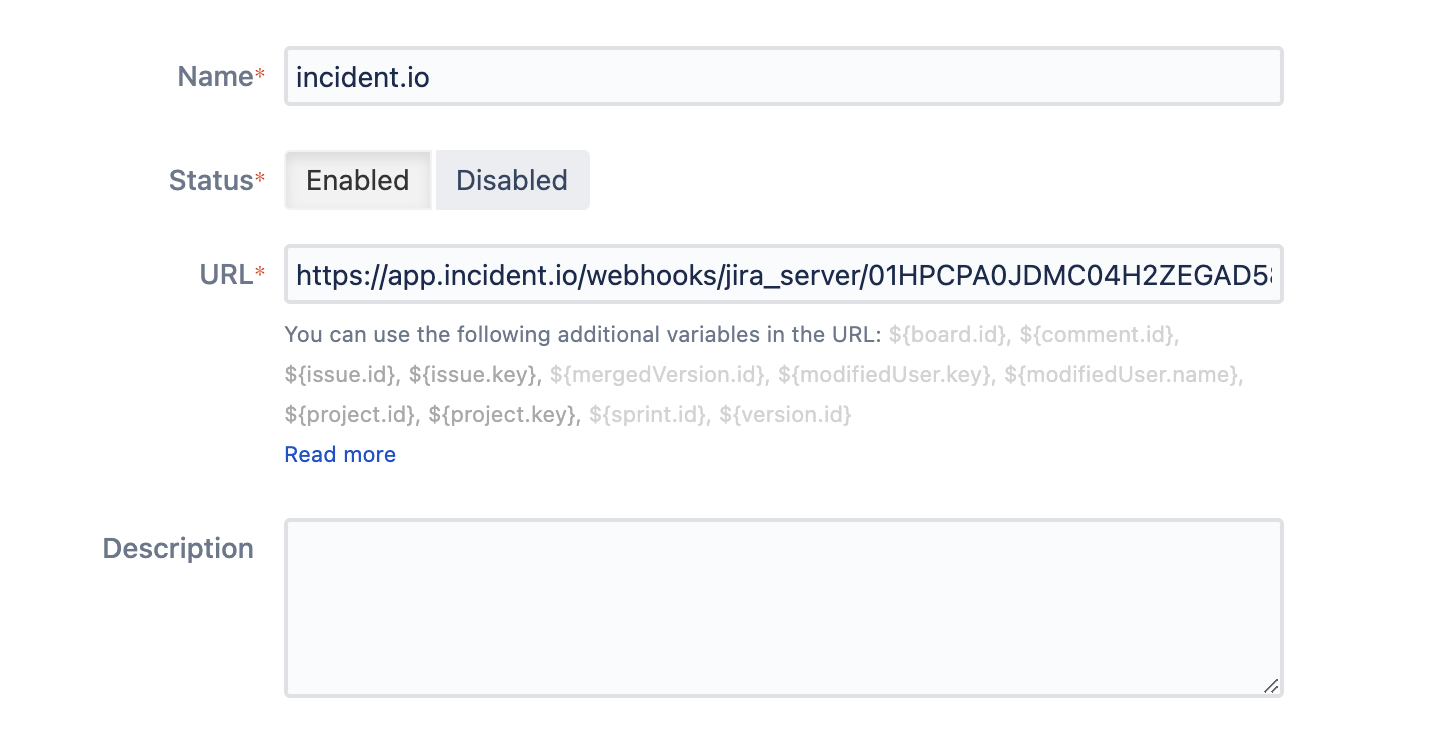Click the Status field label
1452x742 pixels.
(x=211, y=180)
